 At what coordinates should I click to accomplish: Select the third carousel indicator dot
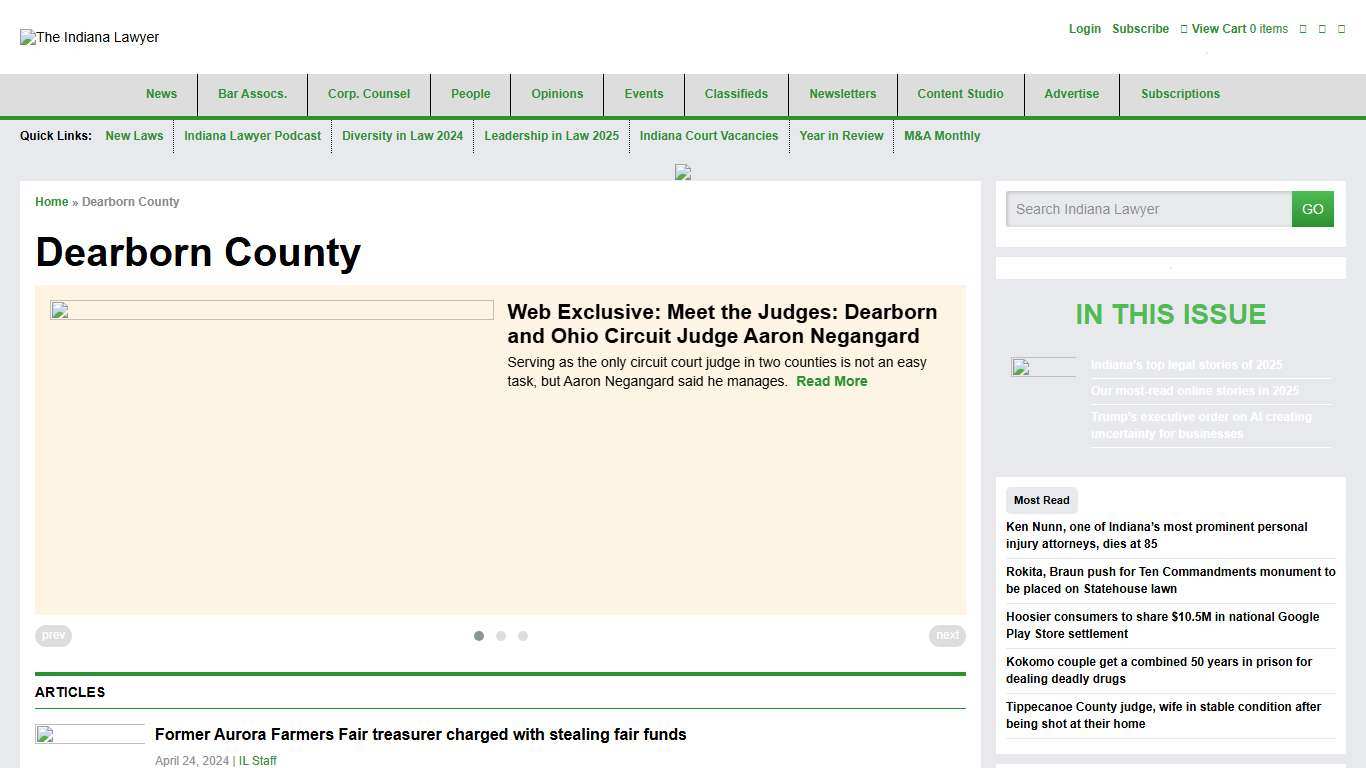523,636
